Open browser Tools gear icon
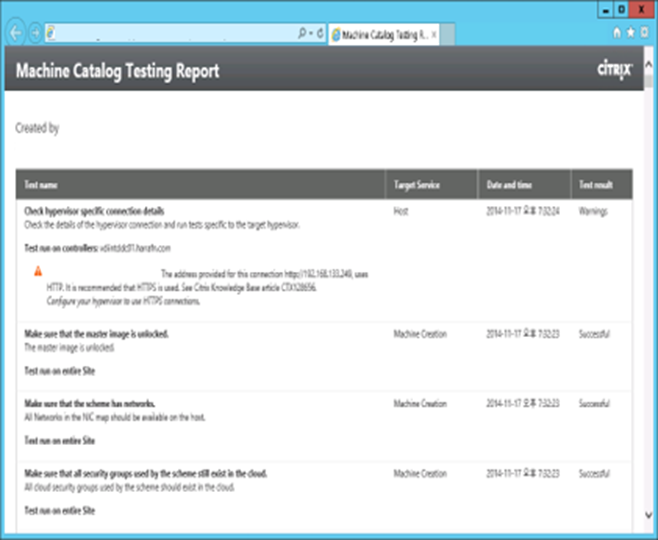Screen dimensions: 658x540 pyautogui.click(x=645, y=32)
